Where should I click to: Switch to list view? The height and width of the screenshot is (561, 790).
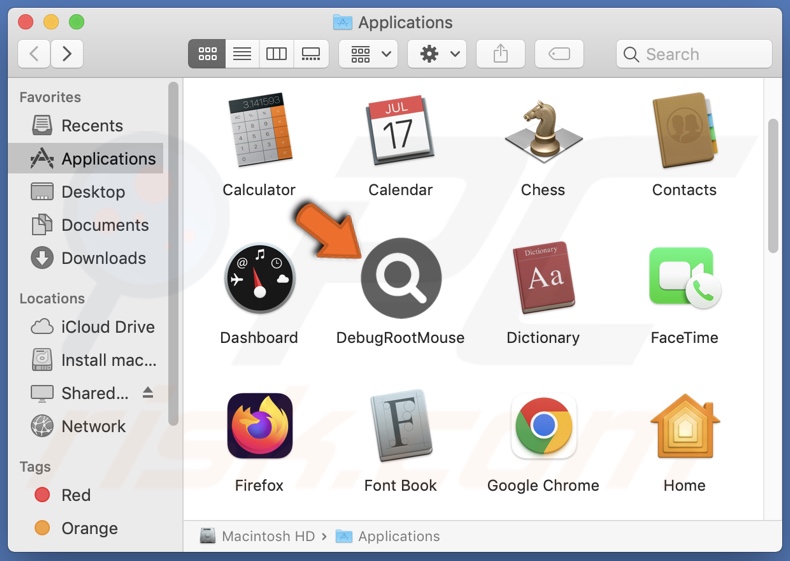tap(242, 53)
